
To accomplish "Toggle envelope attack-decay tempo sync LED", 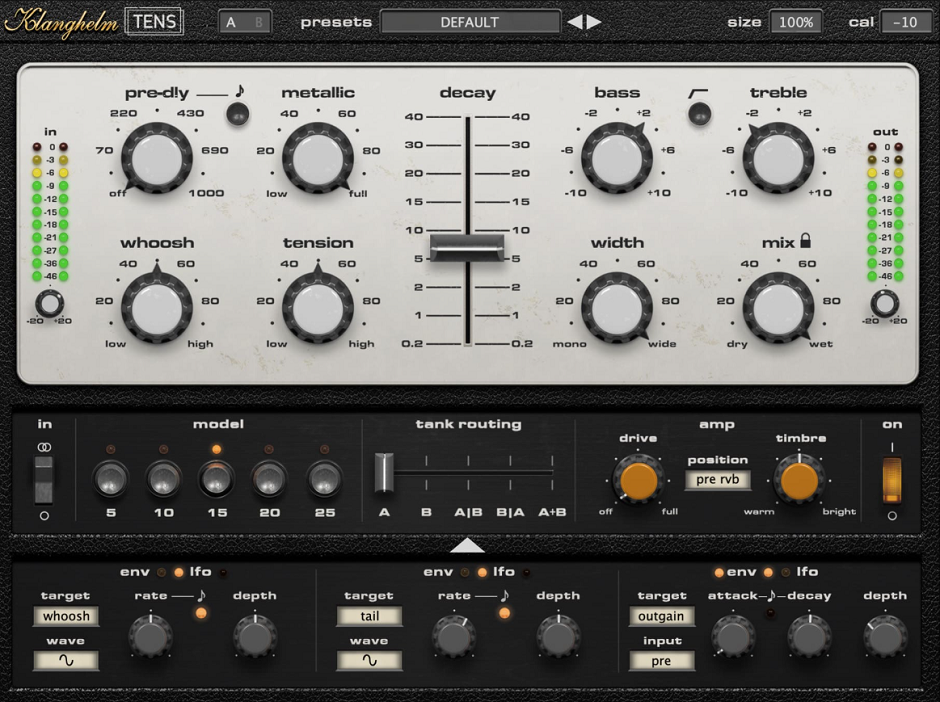I will click(770, 613).
